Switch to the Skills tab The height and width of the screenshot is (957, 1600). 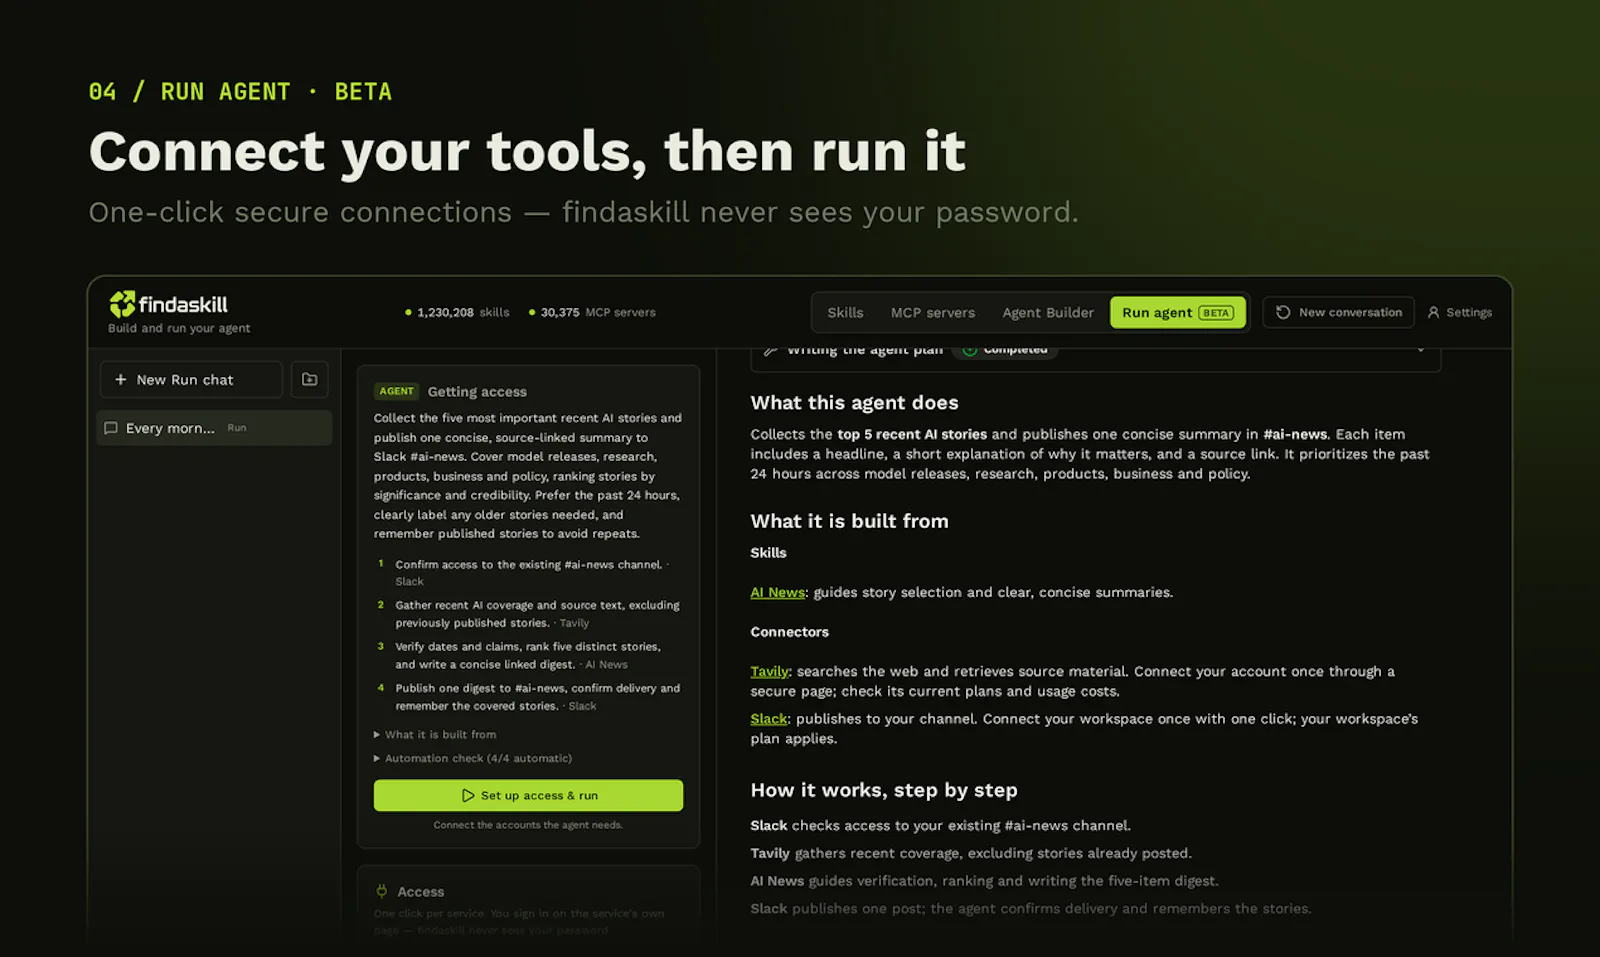click(845, 312)
